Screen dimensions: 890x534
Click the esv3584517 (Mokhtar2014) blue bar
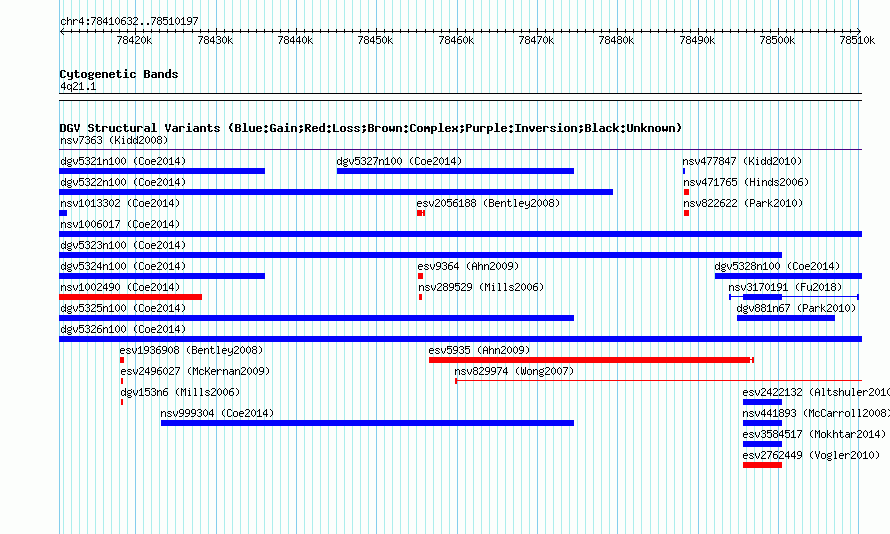(x=762, y=444)
